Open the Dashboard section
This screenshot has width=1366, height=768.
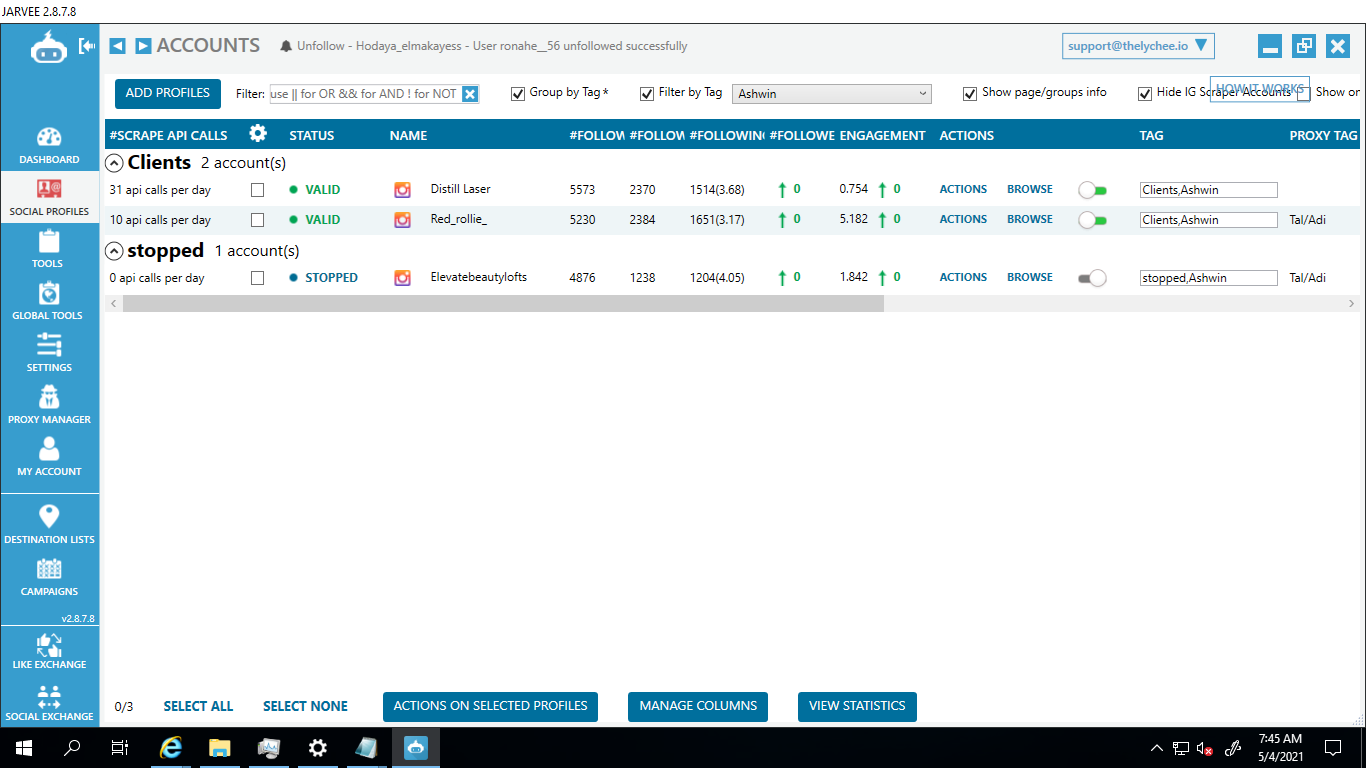point(49,146)
